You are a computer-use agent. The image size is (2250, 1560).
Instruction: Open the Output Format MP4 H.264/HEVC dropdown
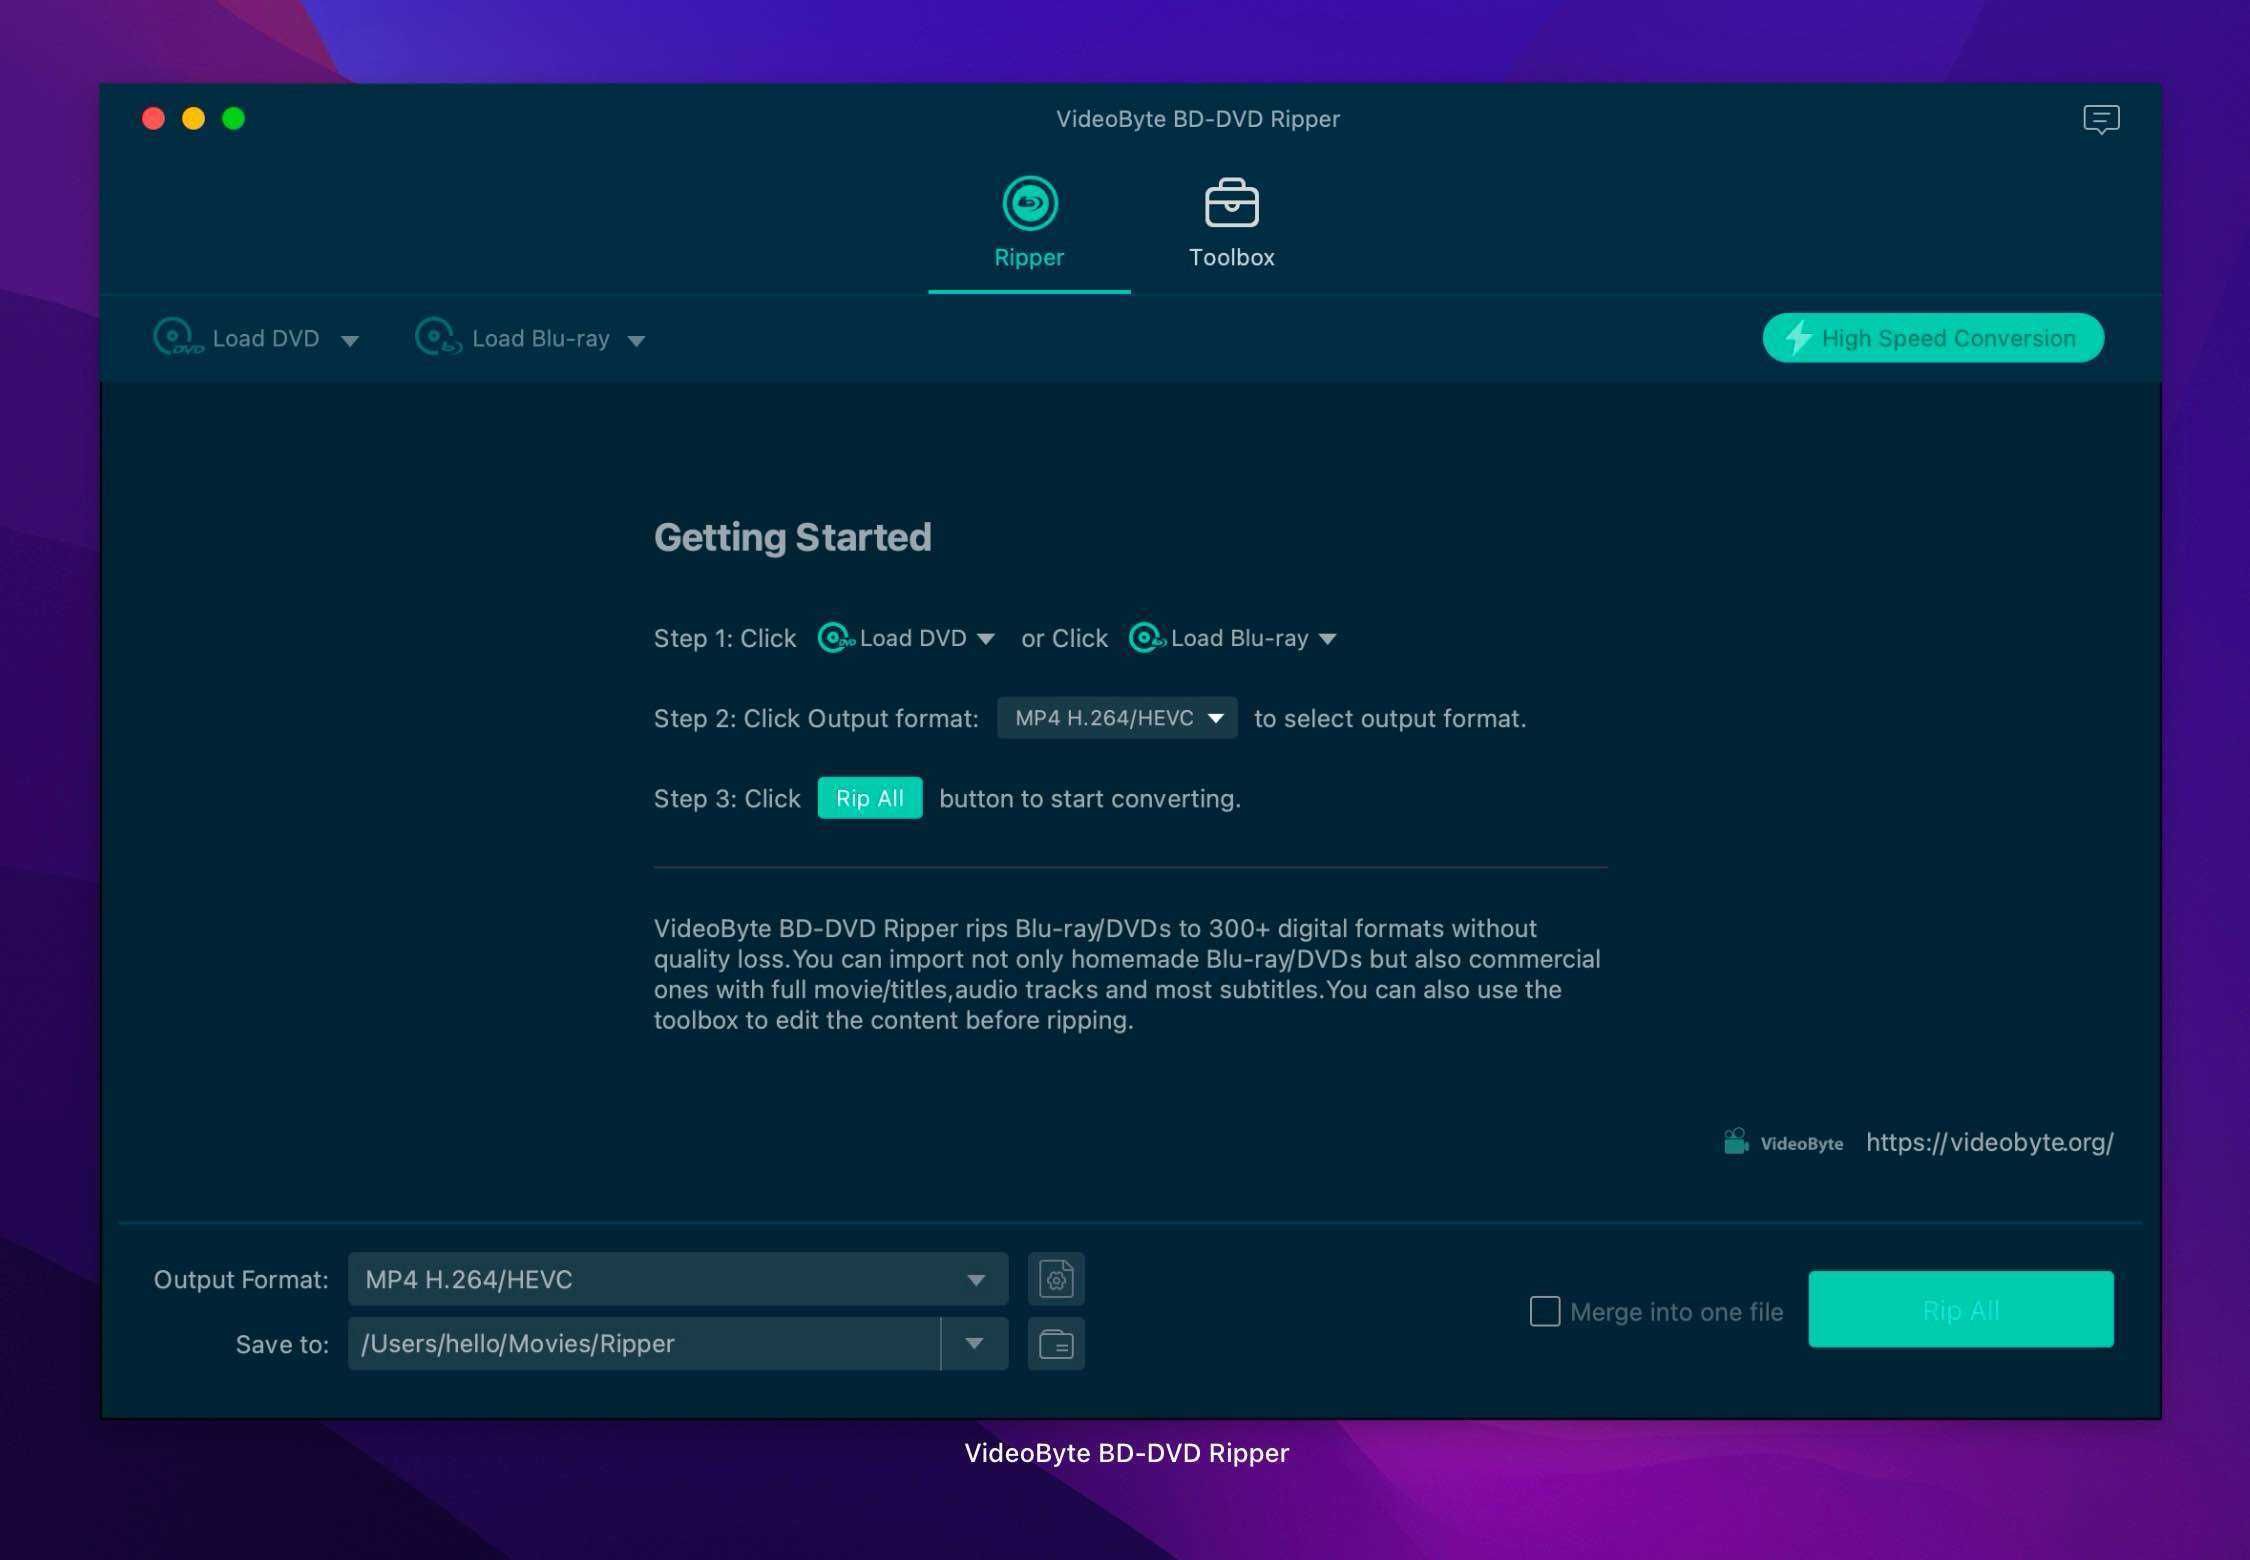pyautogui.click(x=677, y=1279)
